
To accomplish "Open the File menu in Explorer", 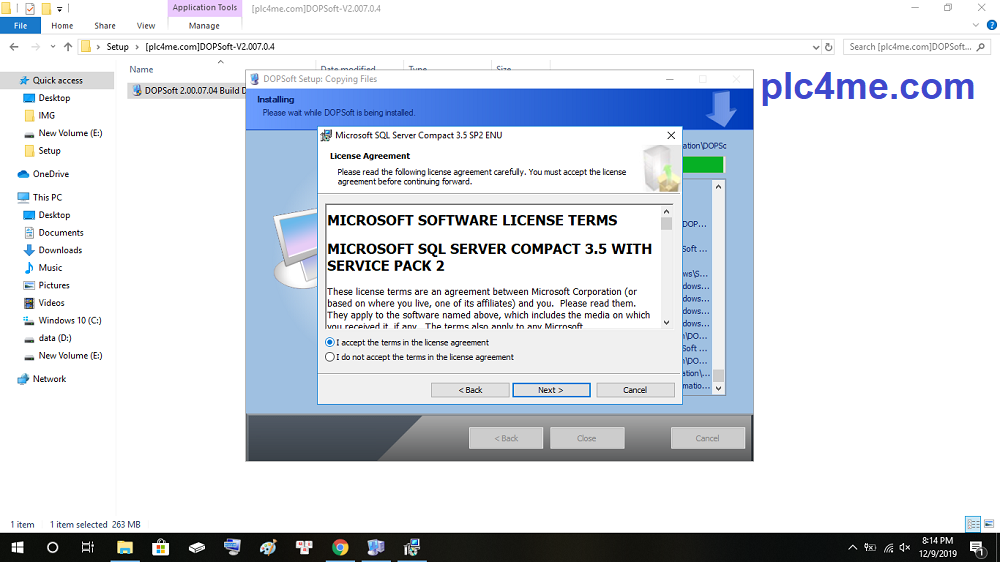I will pos(20,26).
